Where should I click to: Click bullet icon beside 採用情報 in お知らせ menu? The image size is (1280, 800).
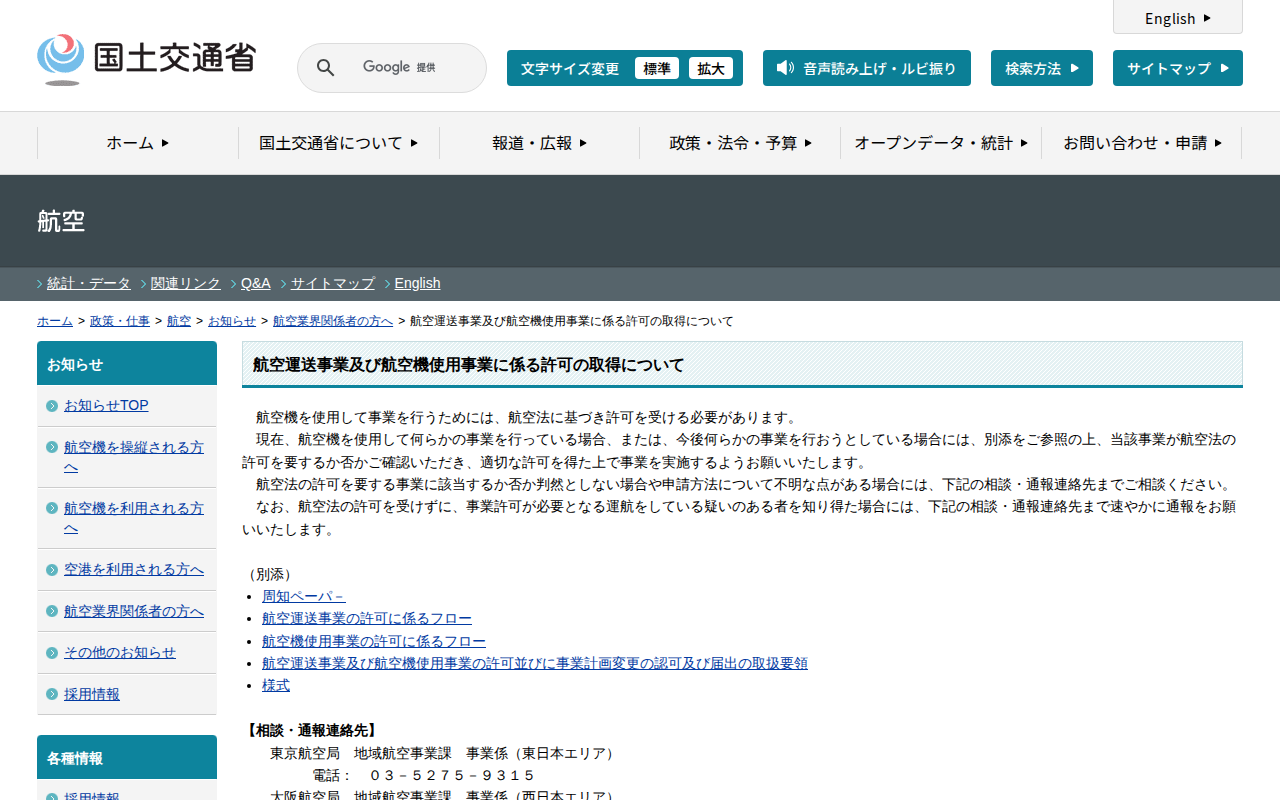click(x=52, y=694)
